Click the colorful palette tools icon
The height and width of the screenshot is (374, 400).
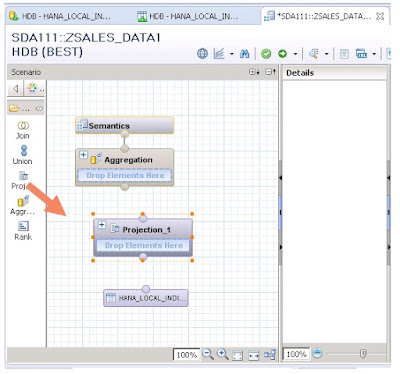32,88
